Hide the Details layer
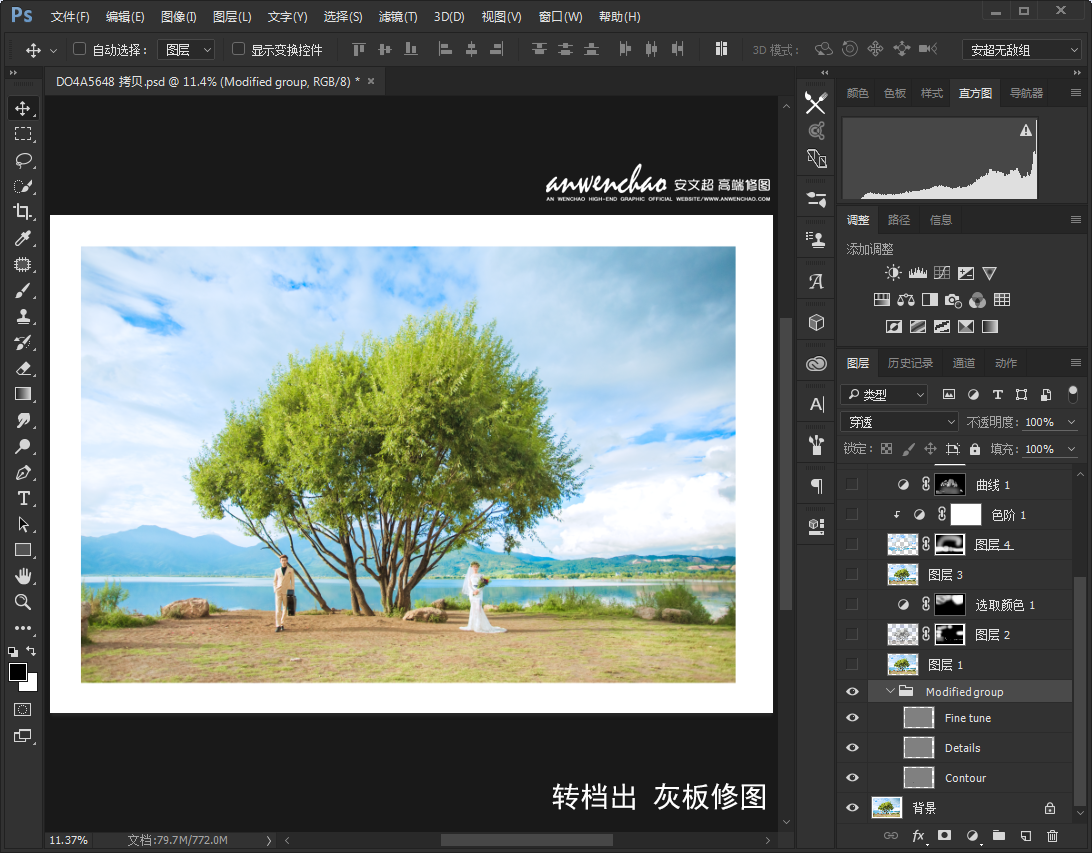The height and width of the screenshot is (853, 1092). point(852,748)
